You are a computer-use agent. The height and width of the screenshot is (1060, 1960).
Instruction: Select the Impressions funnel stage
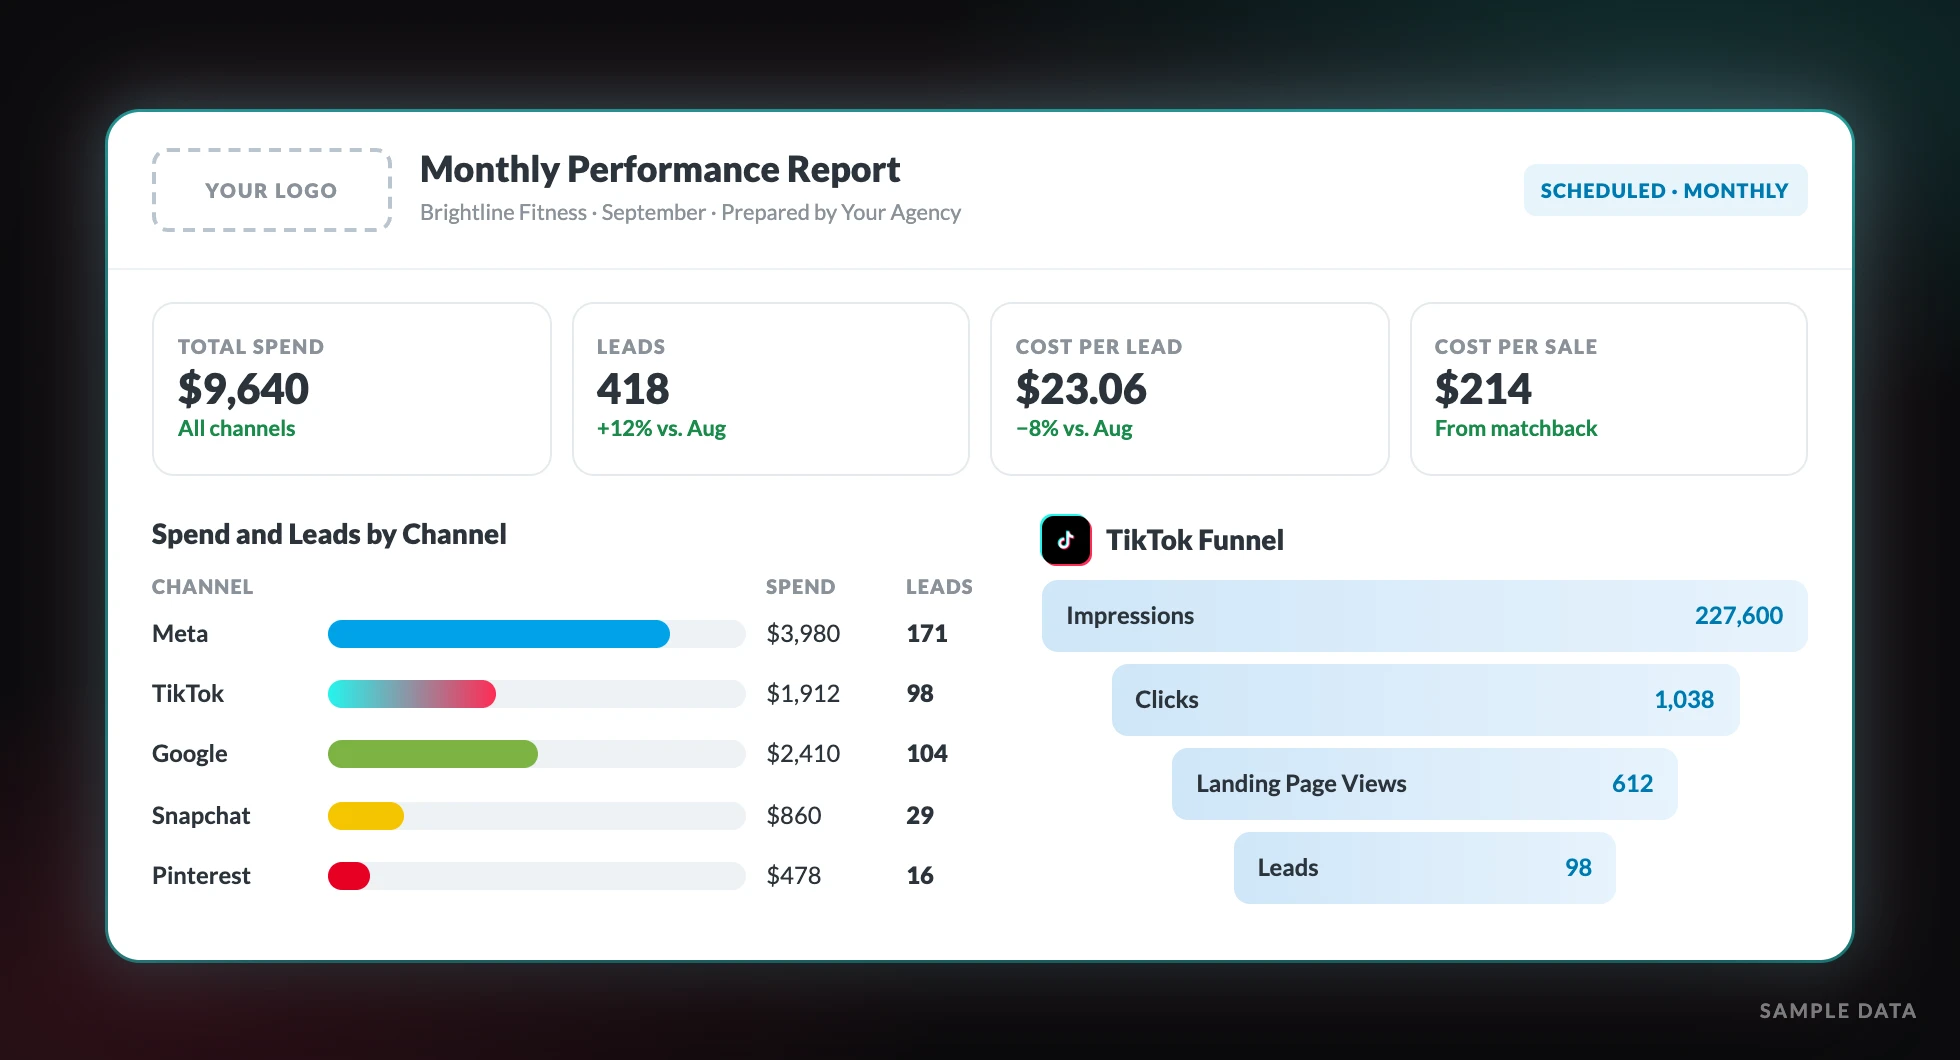[1425, 616]
